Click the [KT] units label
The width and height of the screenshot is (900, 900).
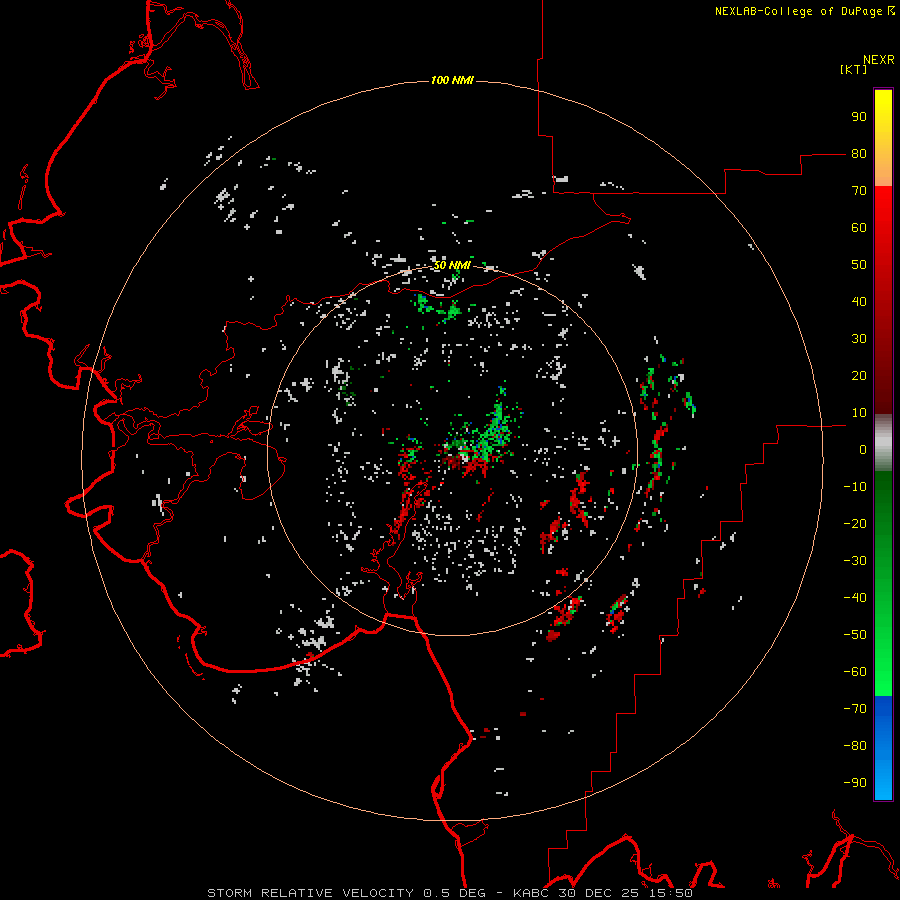click(x=854, y=69)
